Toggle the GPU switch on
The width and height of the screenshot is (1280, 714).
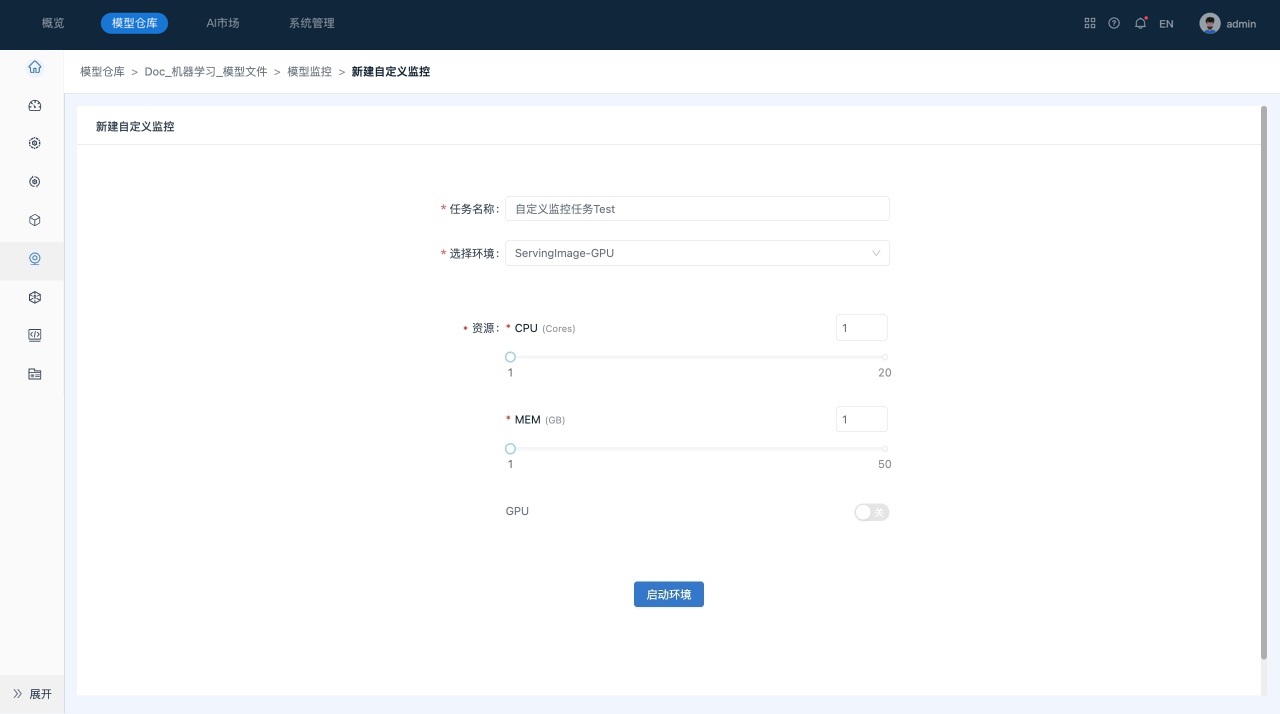(871, 512)
